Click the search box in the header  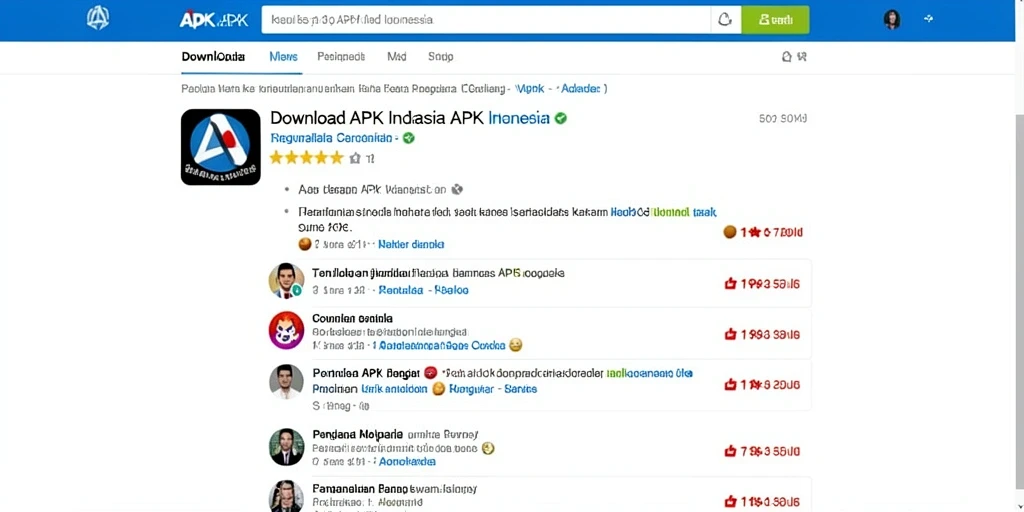(x=486, y=20)
